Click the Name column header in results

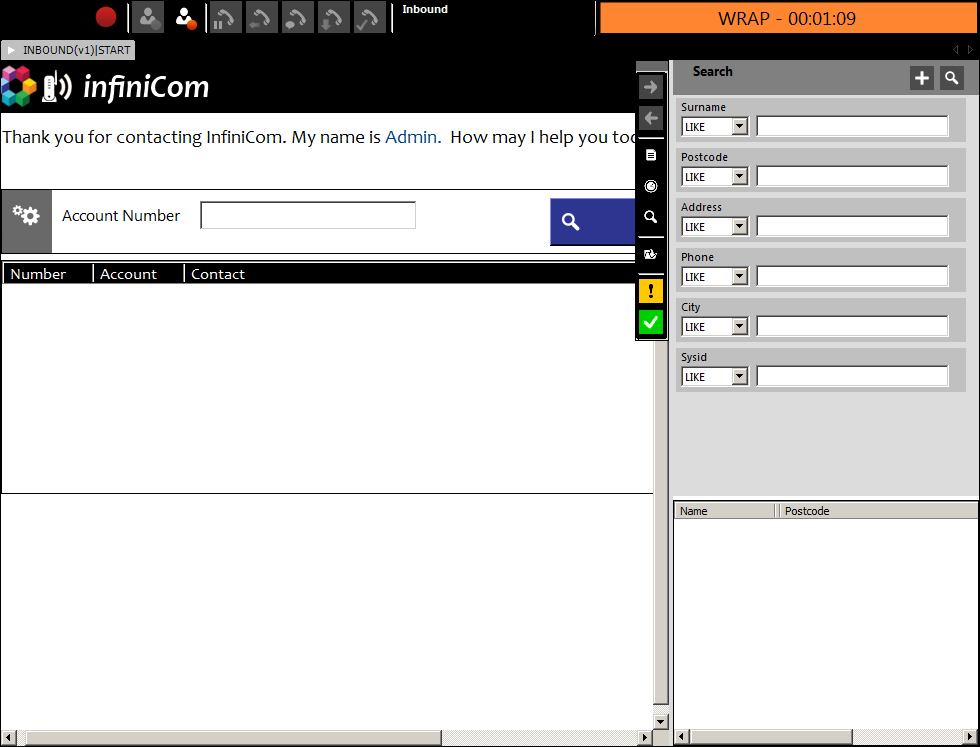(x=725, y=511)
